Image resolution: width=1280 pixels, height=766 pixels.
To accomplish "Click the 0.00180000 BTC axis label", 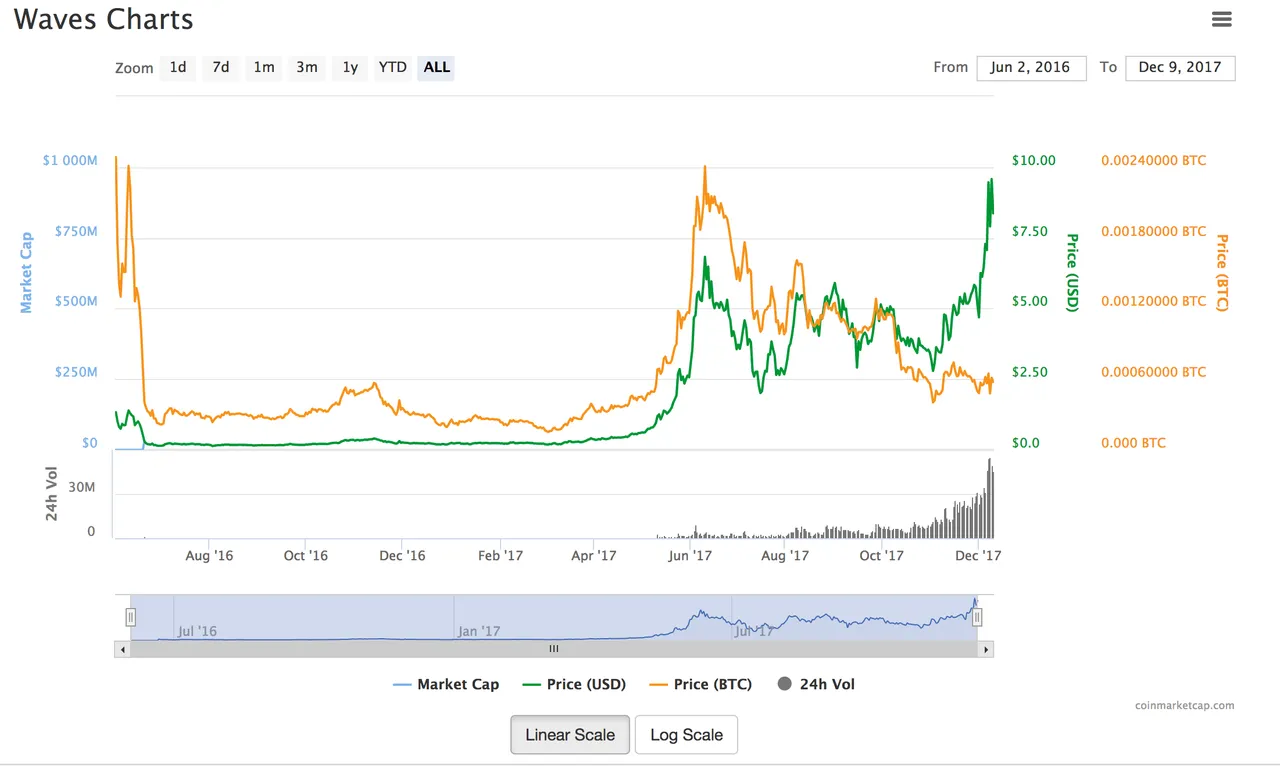I will point(1154,231).
